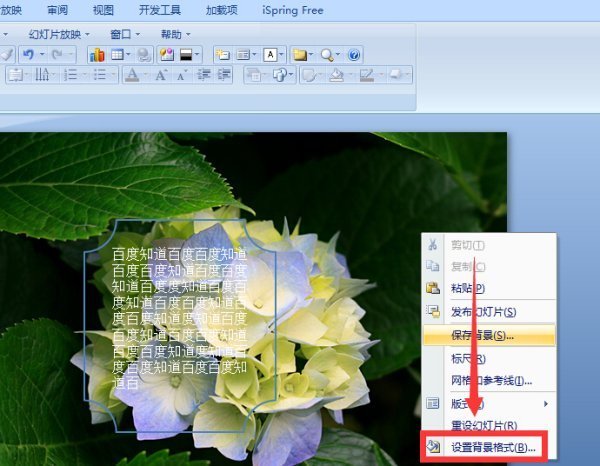Choose 重设幻灯片(R) in context menu
The height and width of the screenshot is (466, 600).
[489, 425]
